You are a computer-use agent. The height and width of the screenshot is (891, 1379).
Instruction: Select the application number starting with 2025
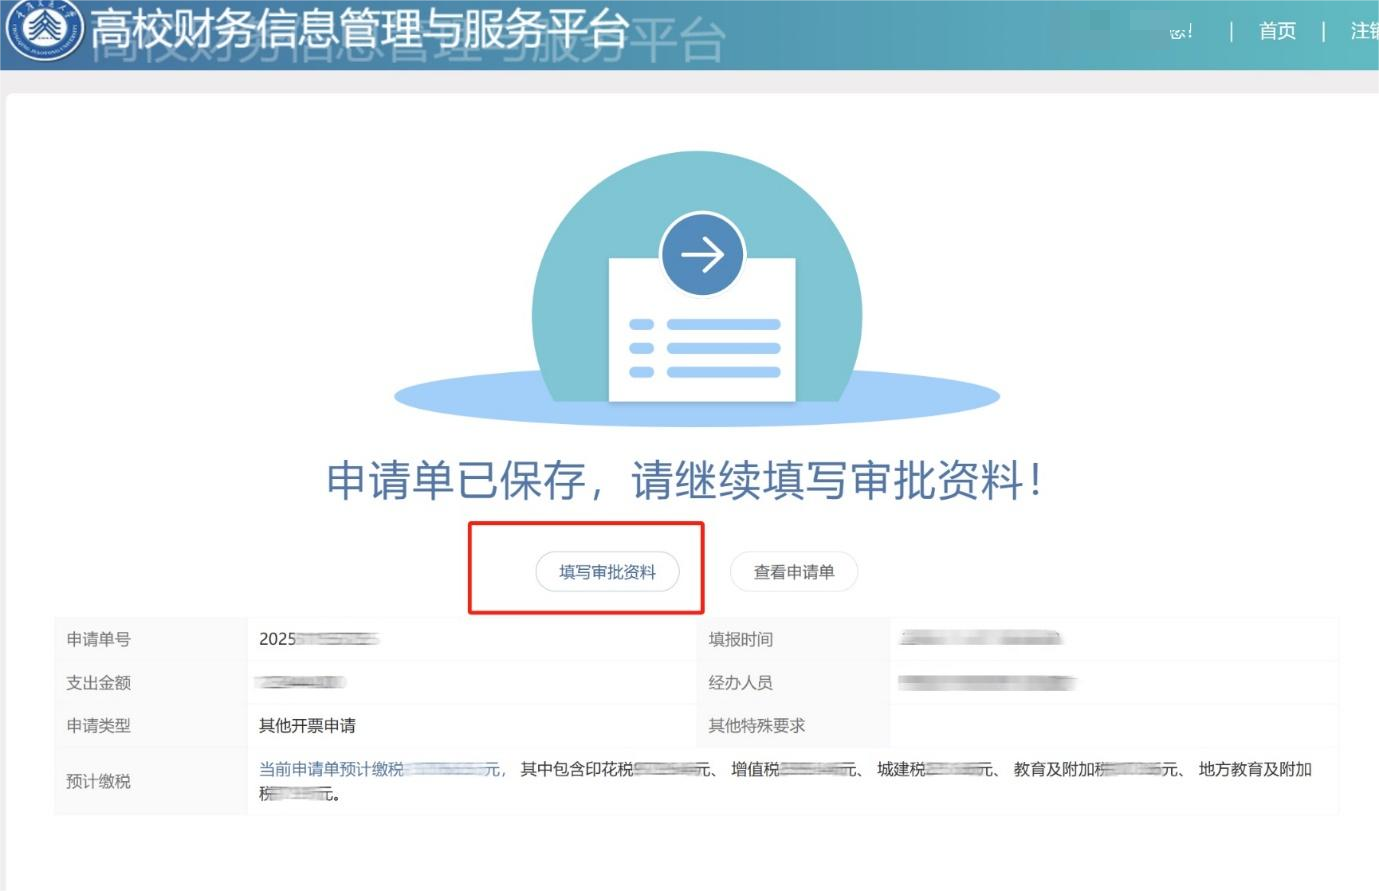(x=318, y=639)
